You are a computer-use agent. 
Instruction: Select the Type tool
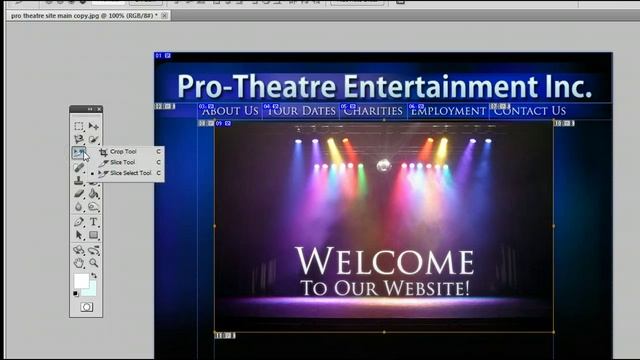(93, 222)
